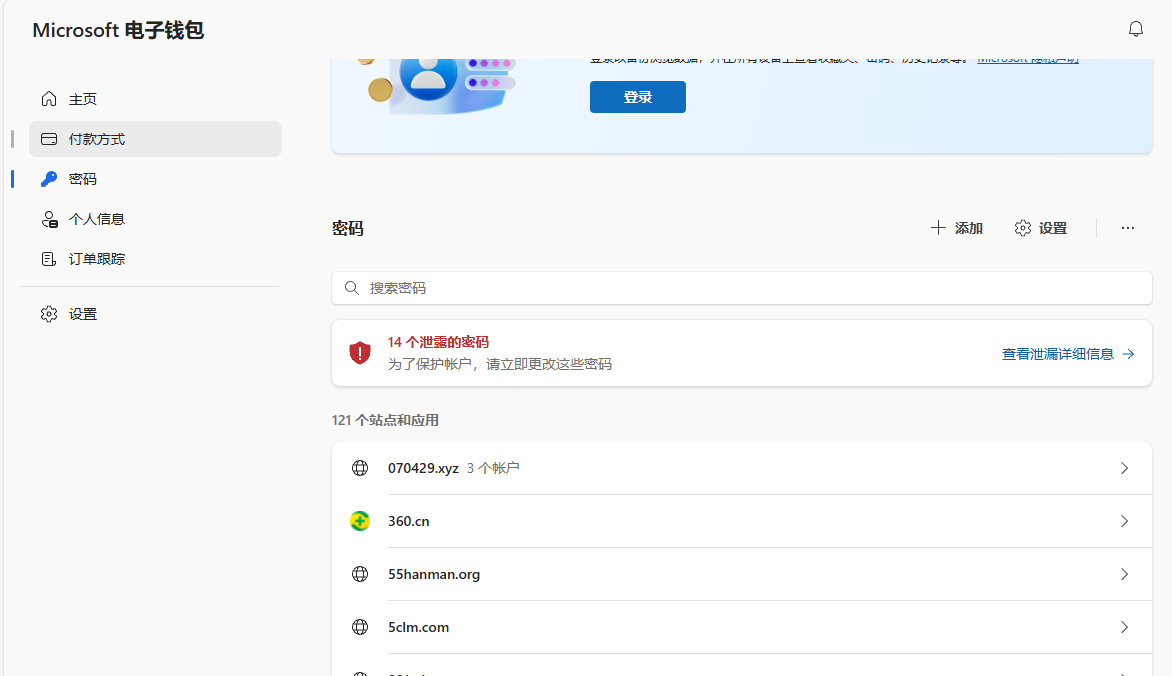The height and width of the screenshot is (676, 1172).
Task: Click the 添加 plus button
Action: [957, 228]
